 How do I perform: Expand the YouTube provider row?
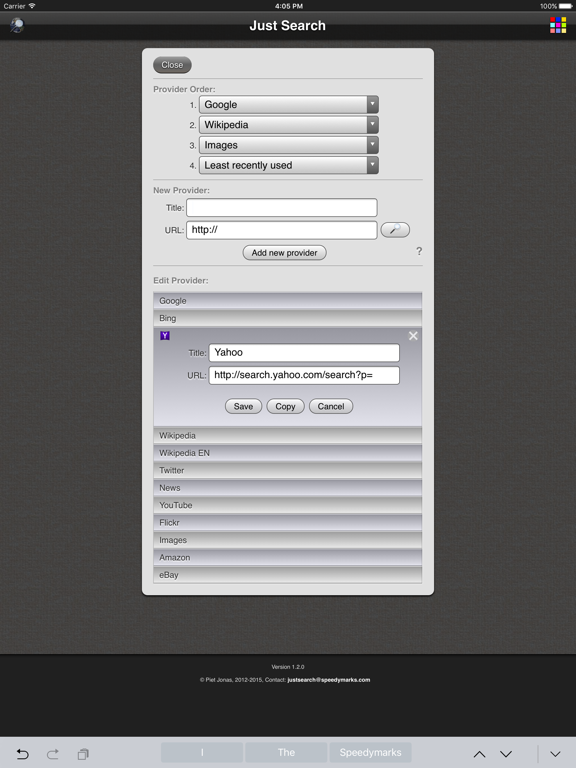[288, 505]
